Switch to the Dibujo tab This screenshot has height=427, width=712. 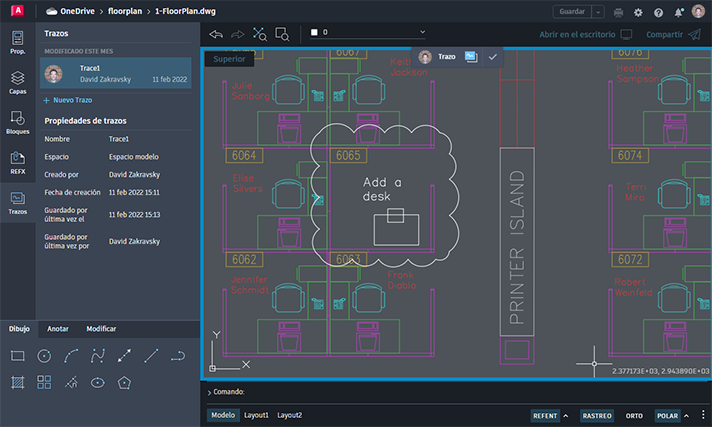coord(19,329)
